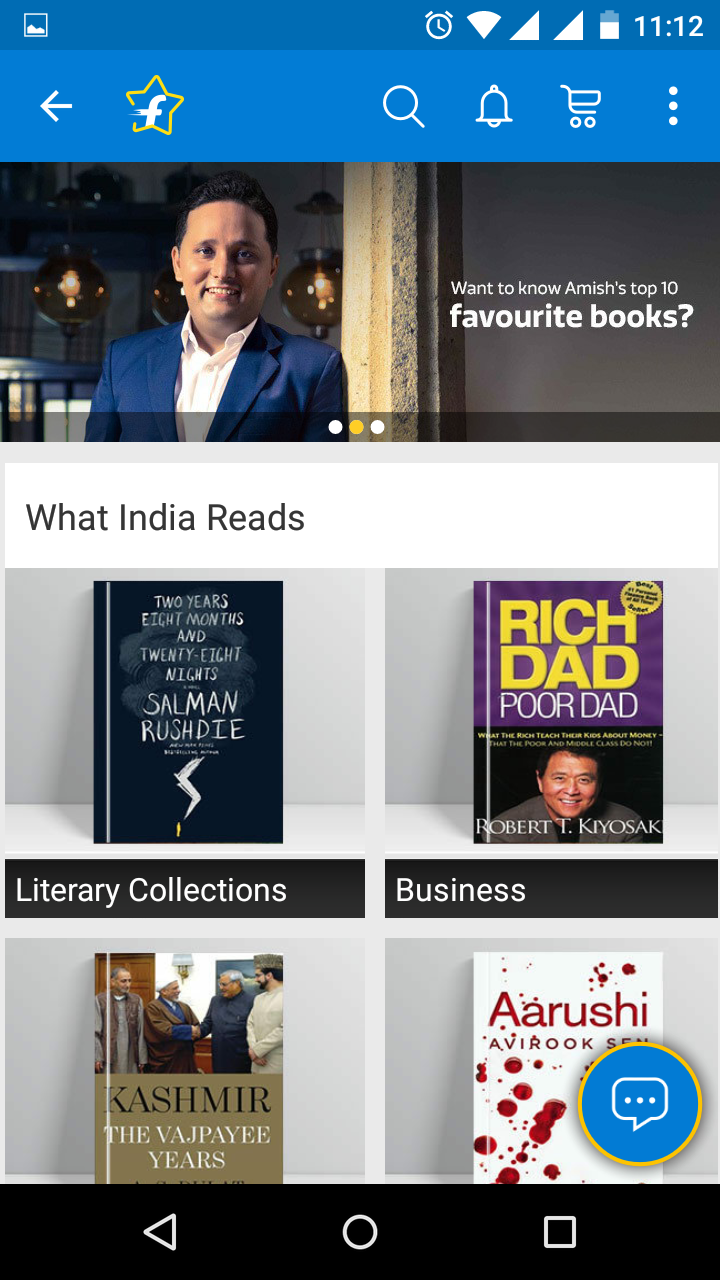The height and width of the screenshot is (1280, 720).
Task: Open Kashmir The Vajpayee Years cover
Action: click(188, 1068)
